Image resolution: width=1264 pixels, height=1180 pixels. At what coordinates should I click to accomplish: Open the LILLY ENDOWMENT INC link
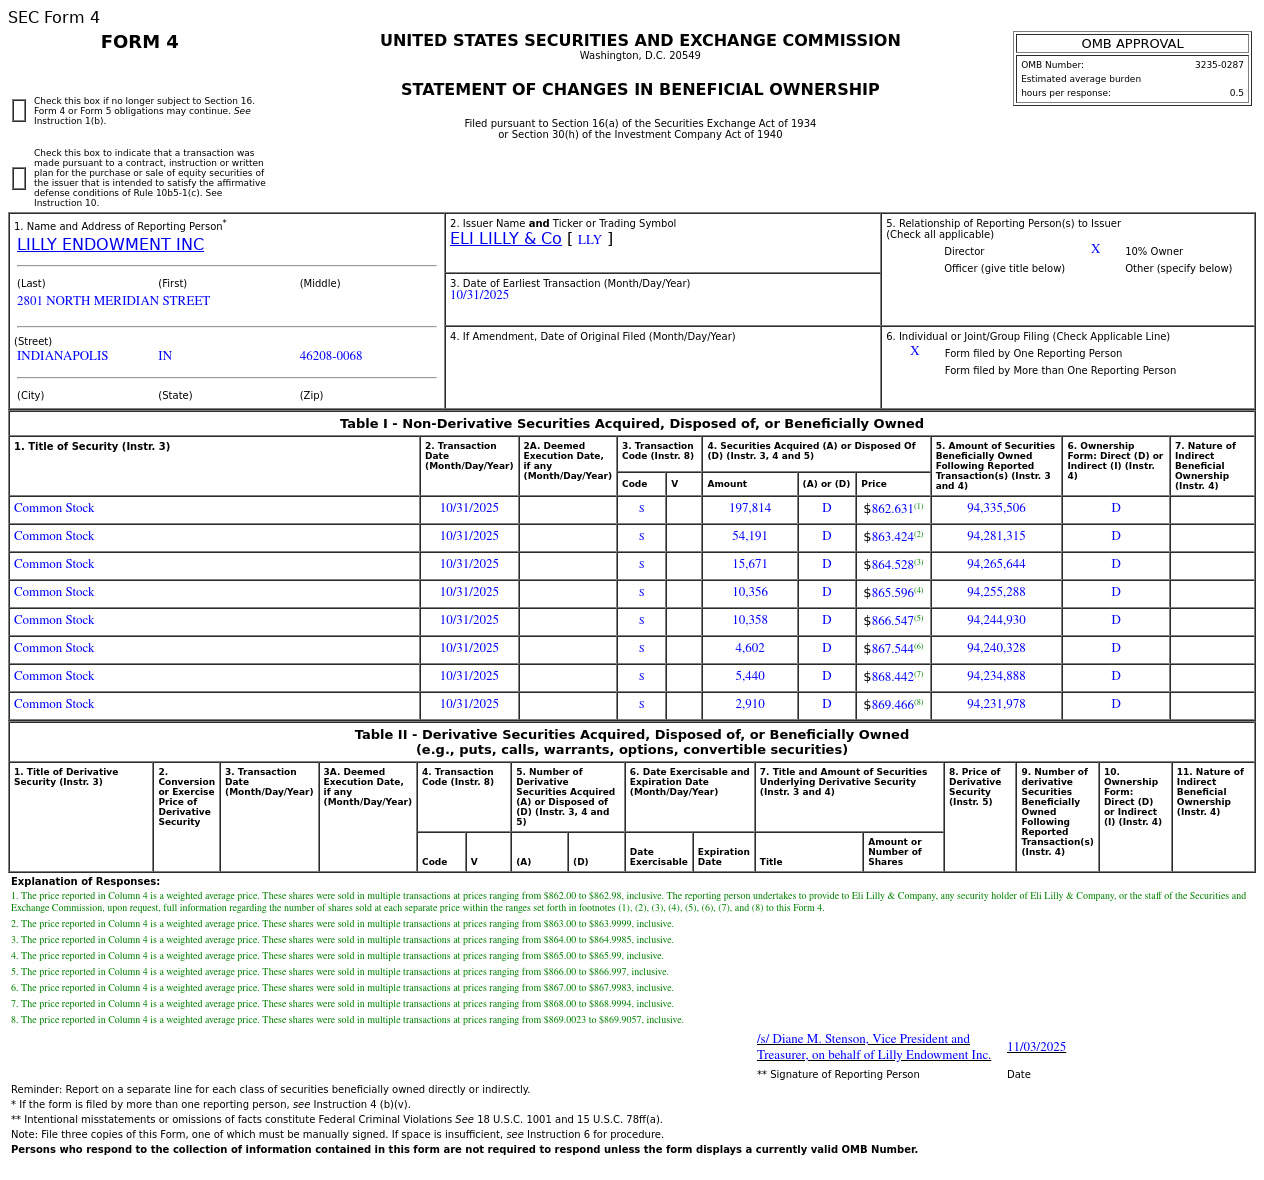click(x=110, y=245)
